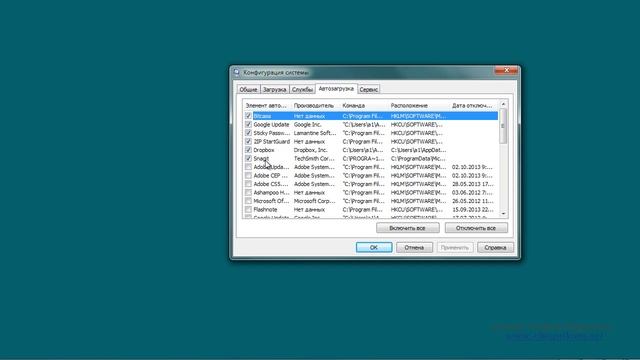640x360 pixels.
Task: Tick the Adobe CEP startup checkbox
Action: [248, 176]
